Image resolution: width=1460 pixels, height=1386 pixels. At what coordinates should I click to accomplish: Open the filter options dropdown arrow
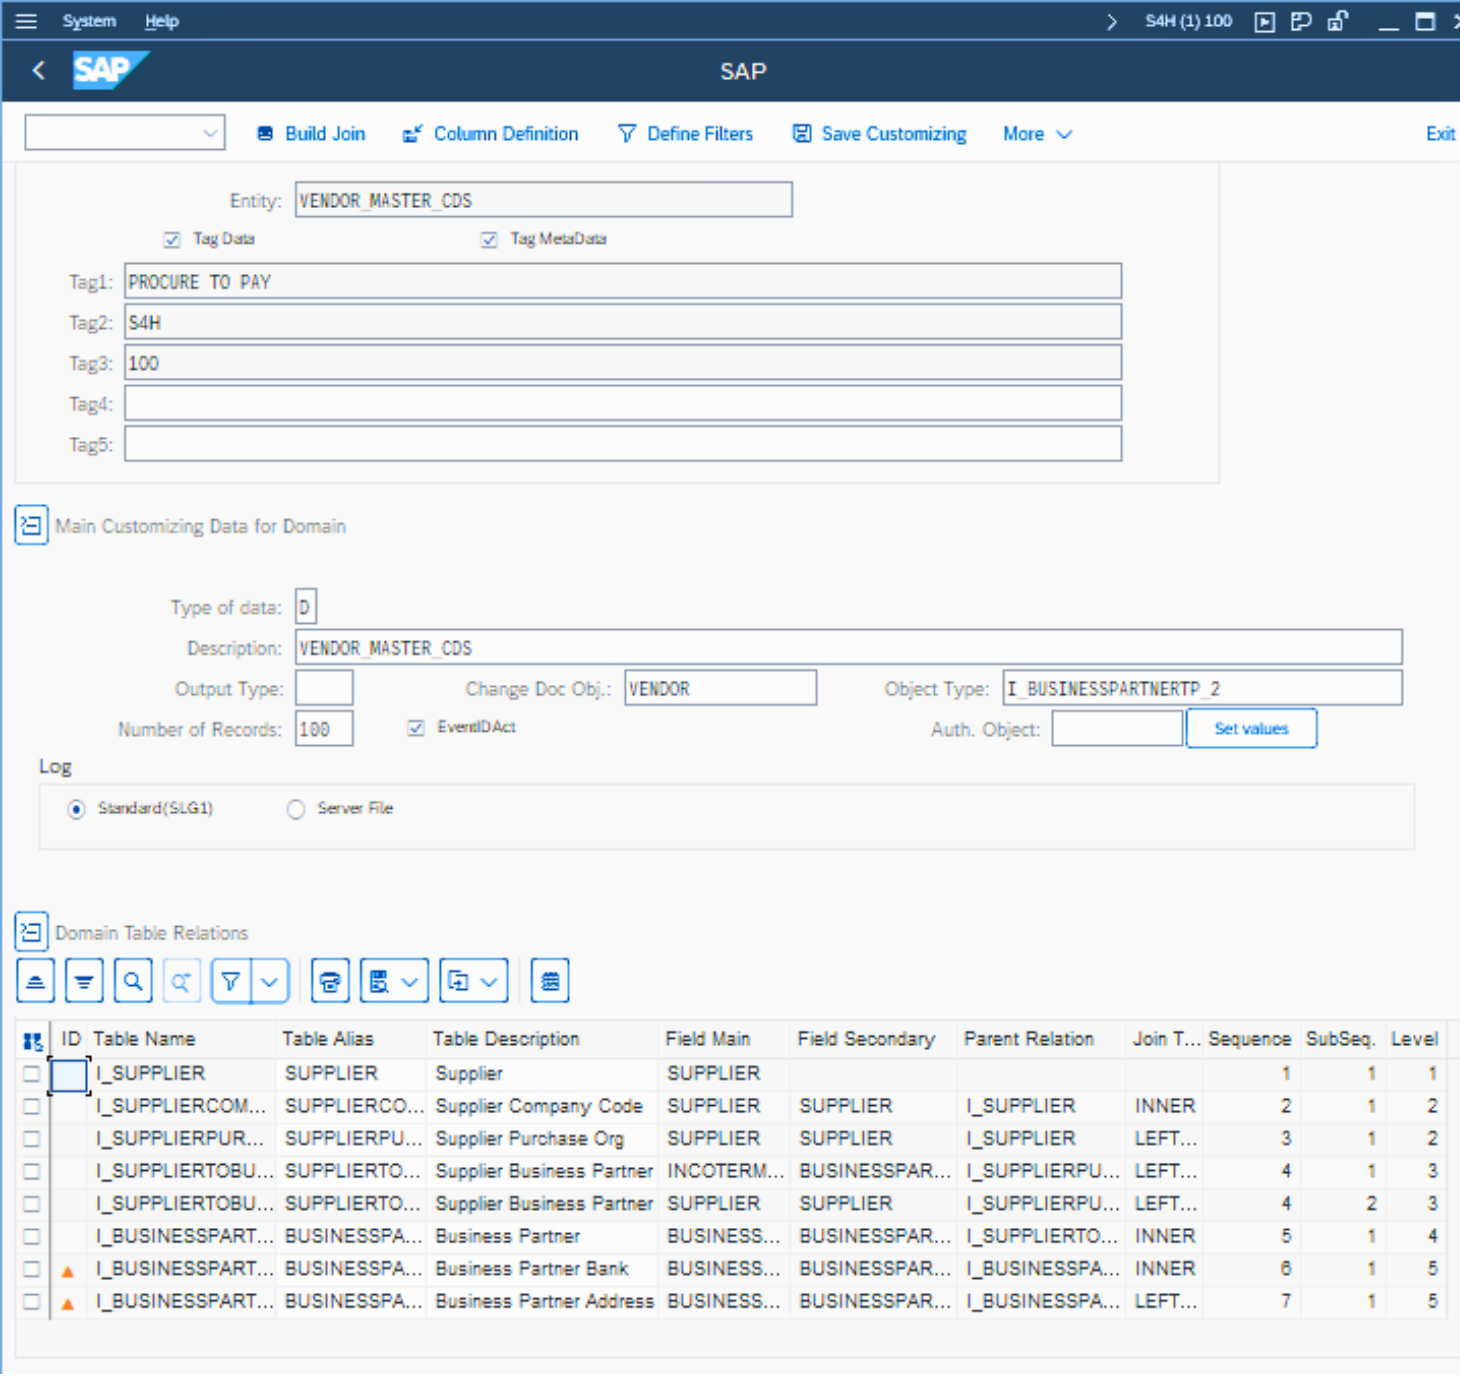[x=270, y=981]
